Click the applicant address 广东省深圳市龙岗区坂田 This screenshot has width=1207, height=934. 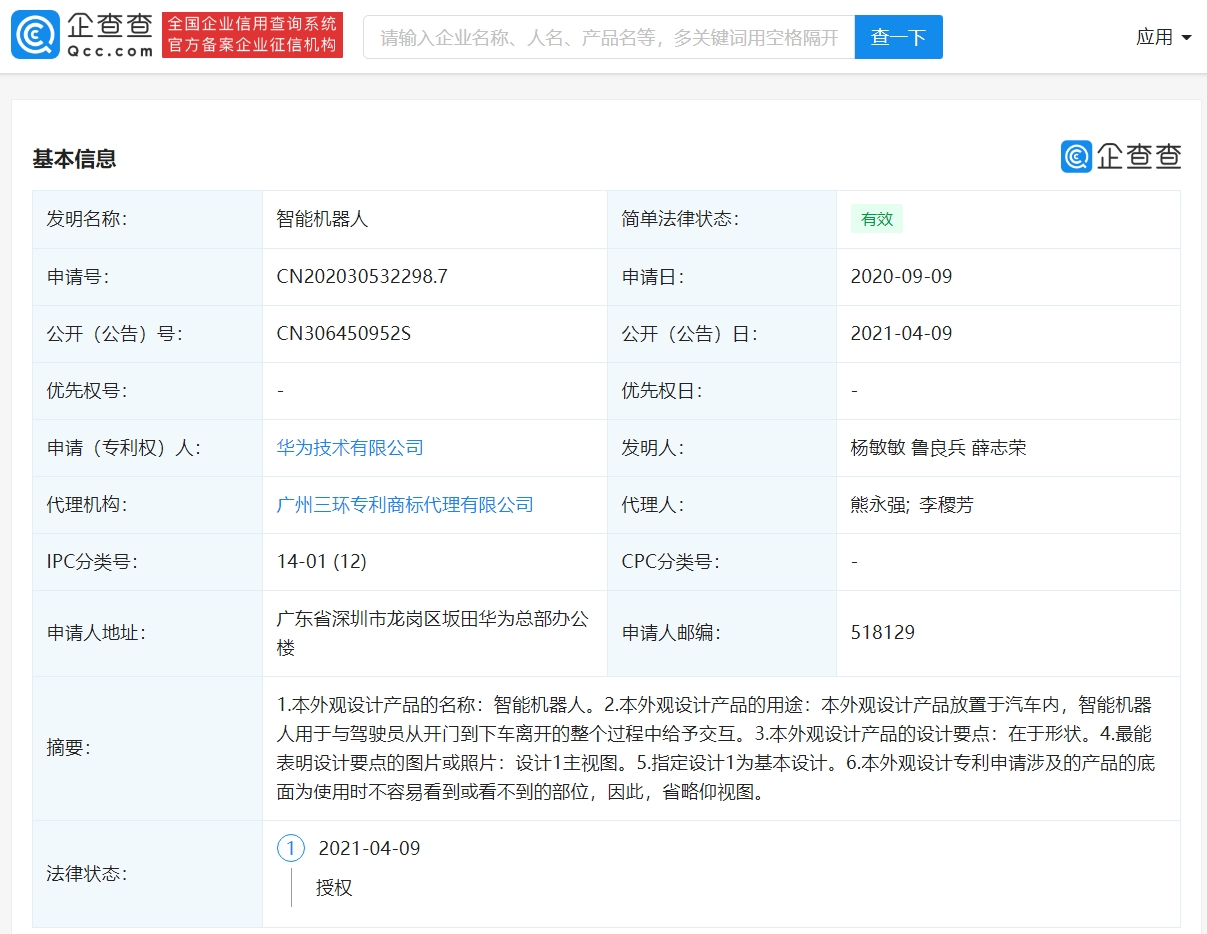pyautogui.click(x=433, y=633)
